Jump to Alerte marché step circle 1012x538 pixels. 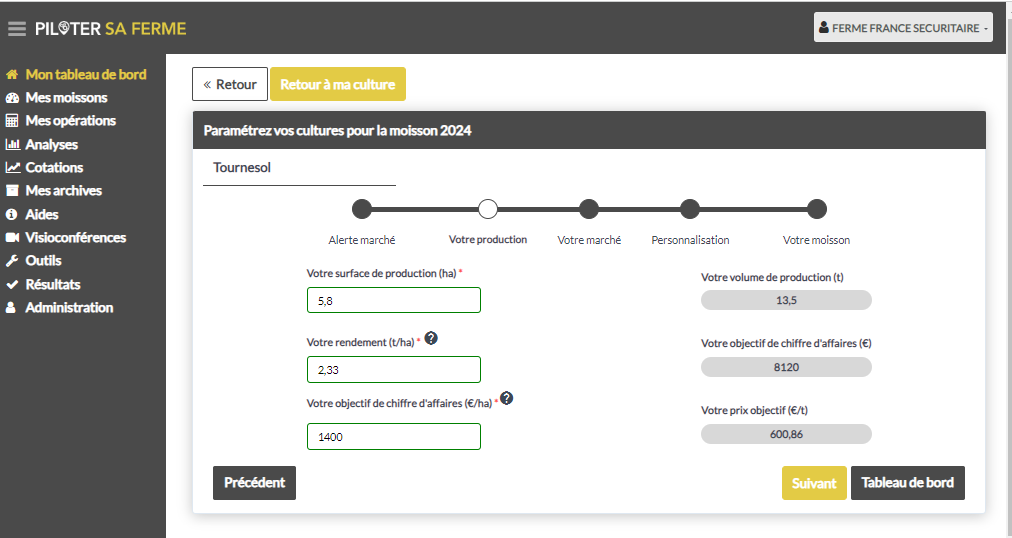[x=361, y=209]
